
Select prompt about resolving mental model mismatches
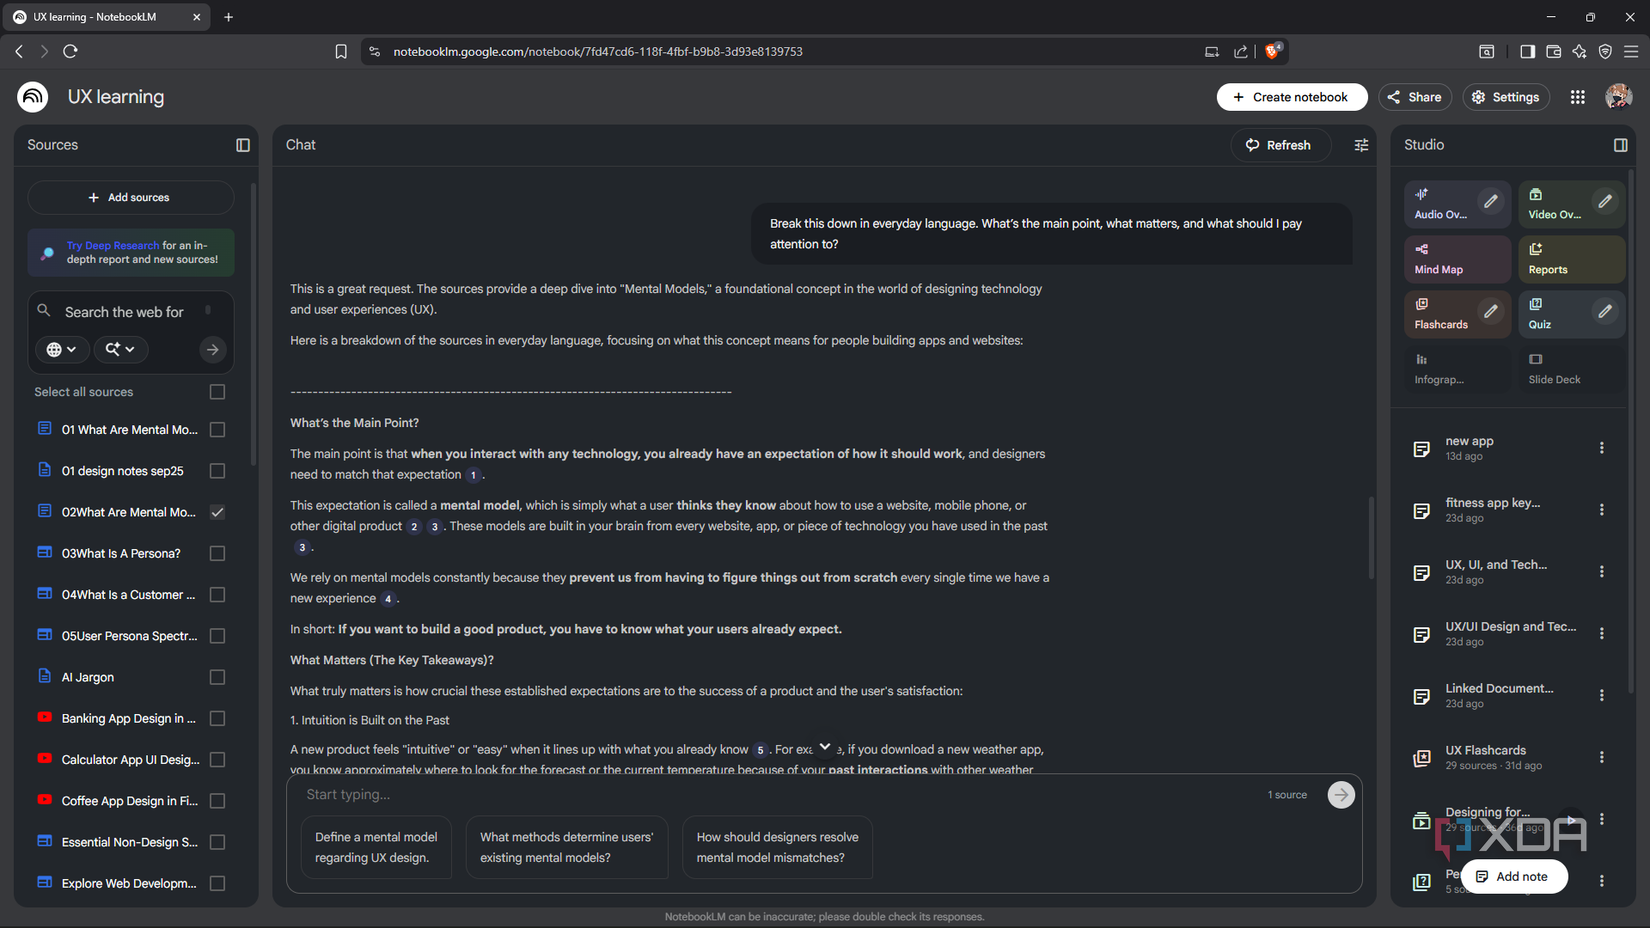coord(777,847)
